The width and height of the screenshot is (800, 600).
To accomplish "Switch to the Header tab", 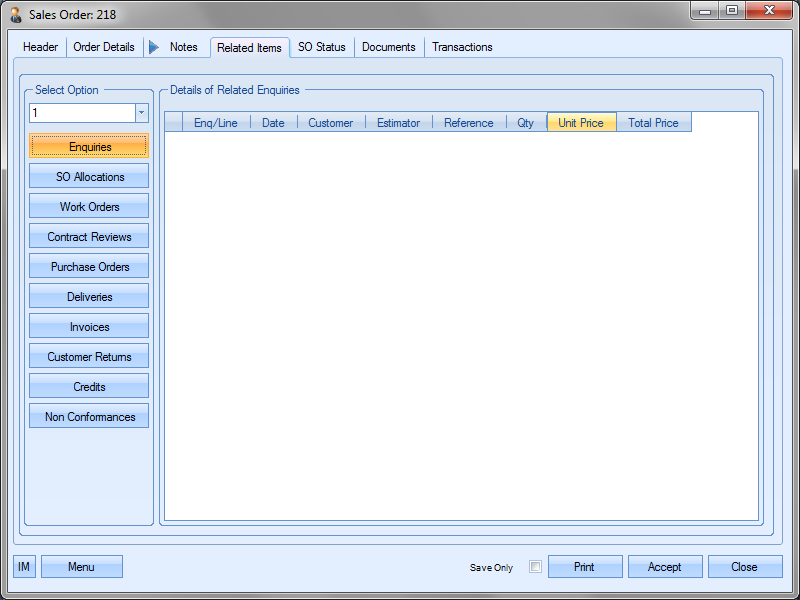I will pyautogui.click(x=41, y=47).
